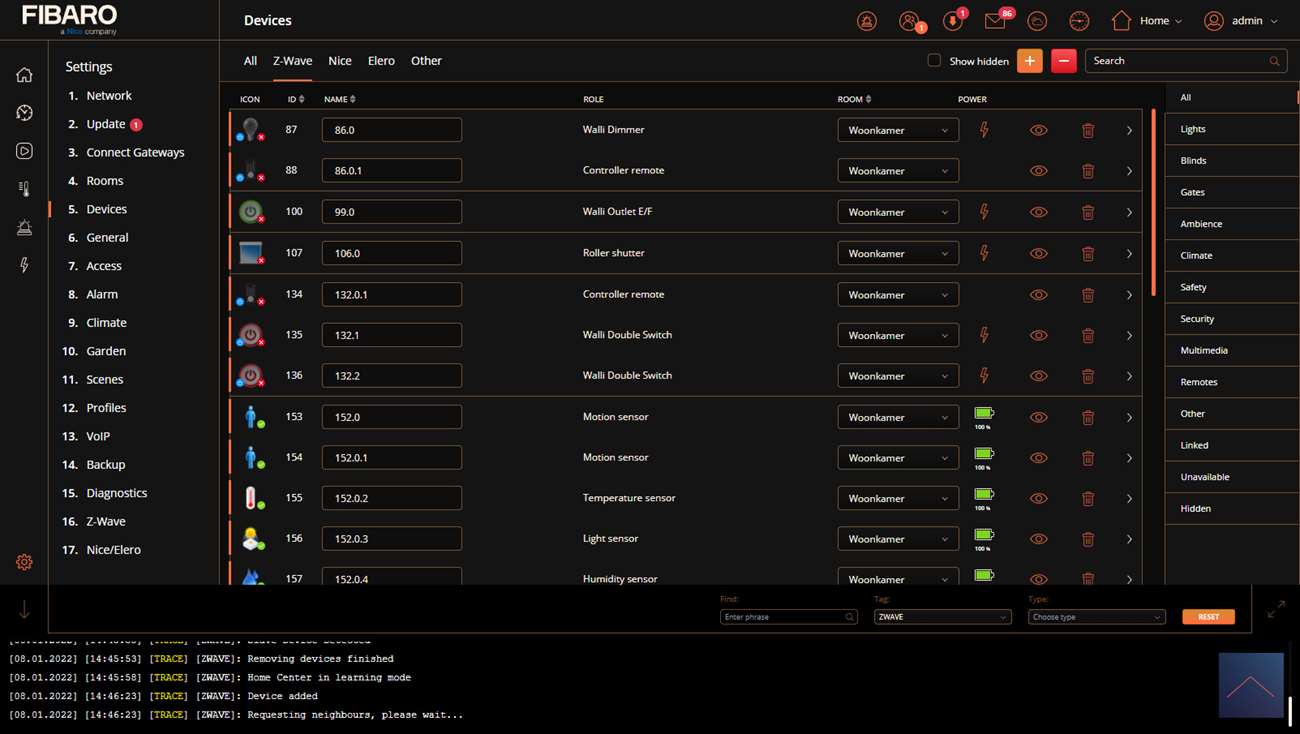
Task: Click the name field containing 152.0
Action: click(391, 417)
